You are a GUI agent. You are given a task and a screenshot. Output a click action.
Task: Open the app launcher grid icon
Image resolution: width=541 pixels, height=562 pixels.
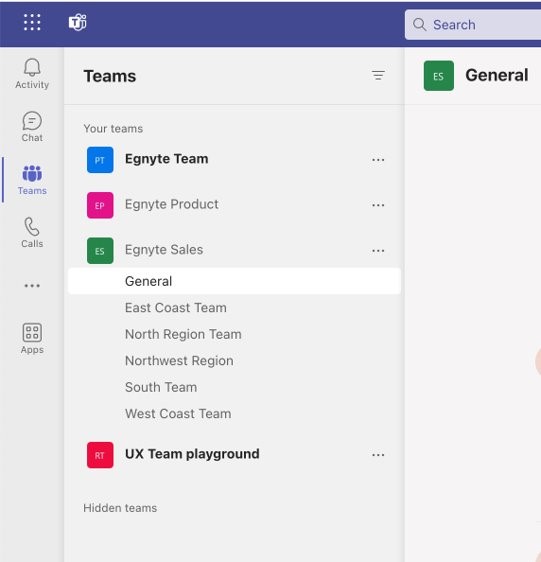pos(32,22)
